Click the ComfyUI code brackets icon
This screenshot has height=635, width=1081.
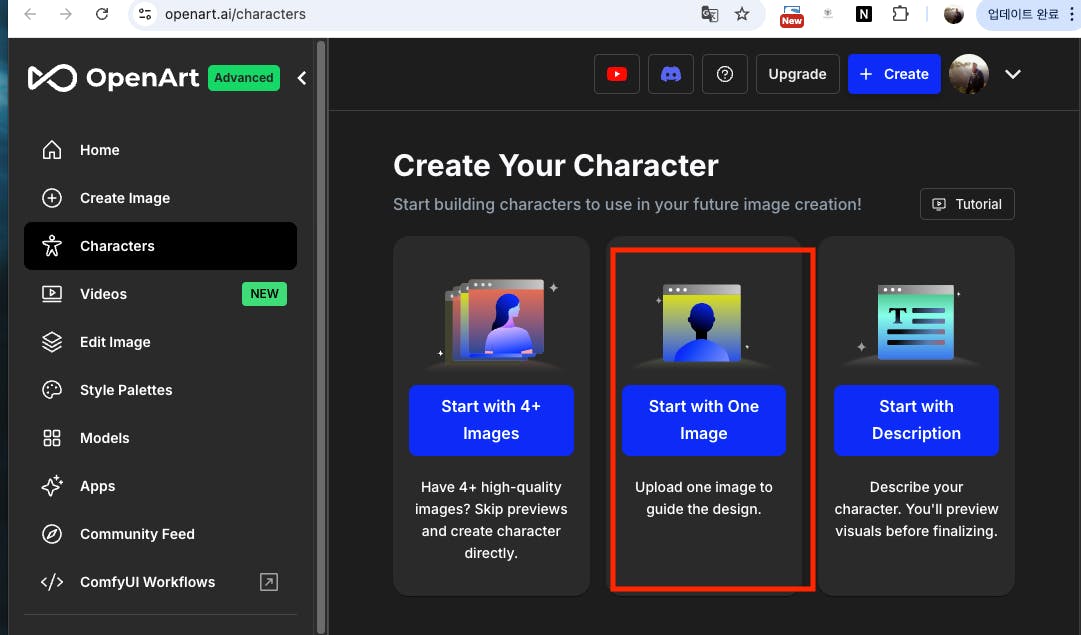[x=52, y=582]
